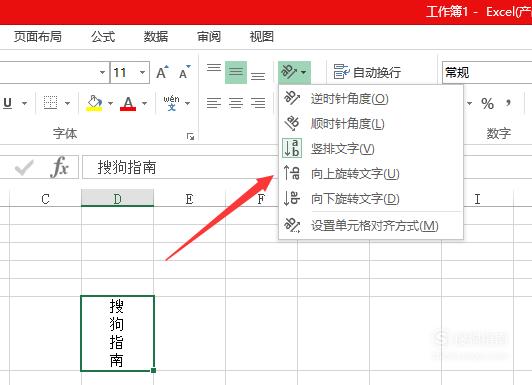Click the wrap text icon 自动换行
Screen dimensions: 532x385
click(367, 72)
